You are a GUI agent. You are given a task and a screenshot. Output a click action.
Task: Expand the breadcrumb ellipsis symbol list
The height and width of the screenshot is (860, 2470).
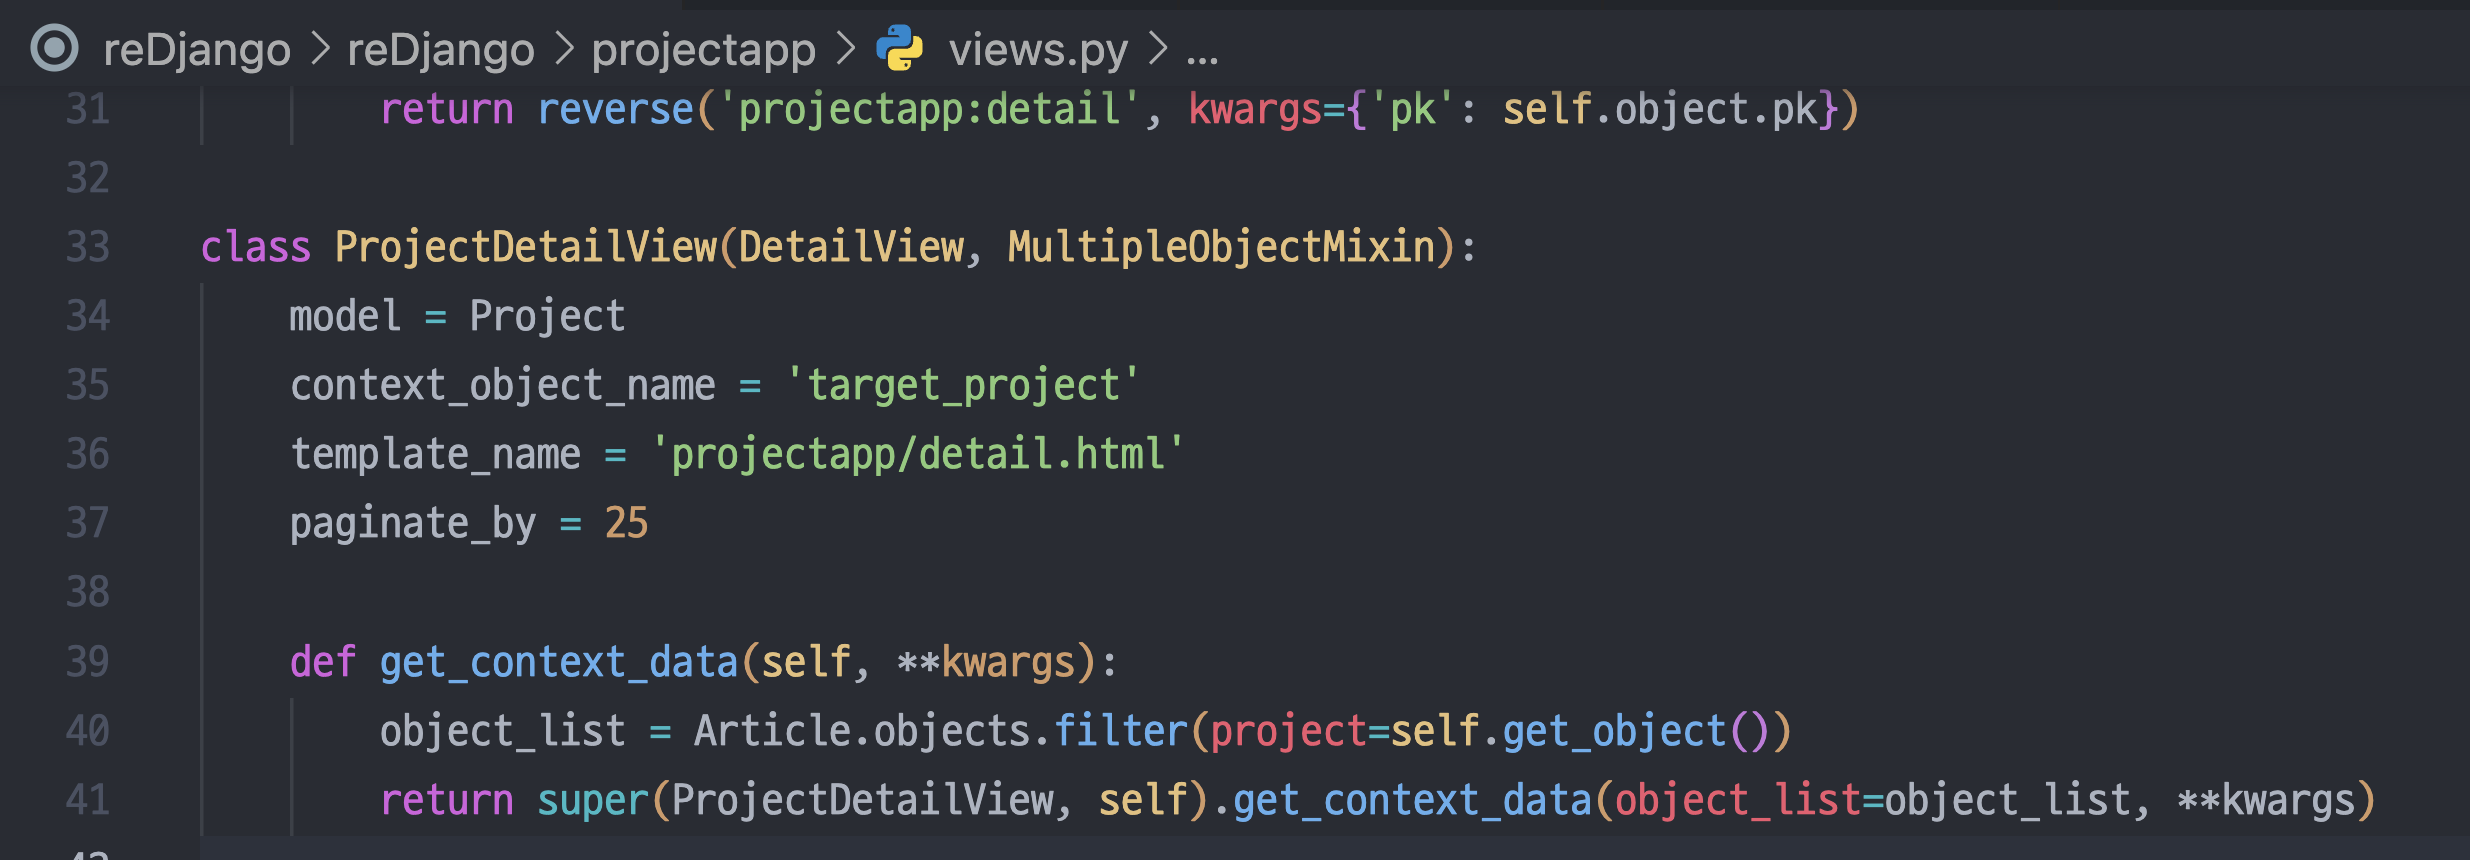click(x=1202, y=55)
